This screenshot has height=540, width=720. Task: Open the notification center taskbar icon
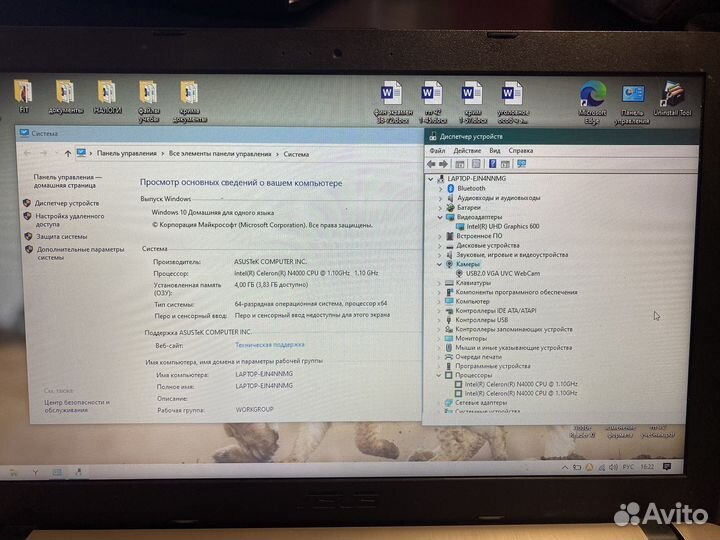667,467
